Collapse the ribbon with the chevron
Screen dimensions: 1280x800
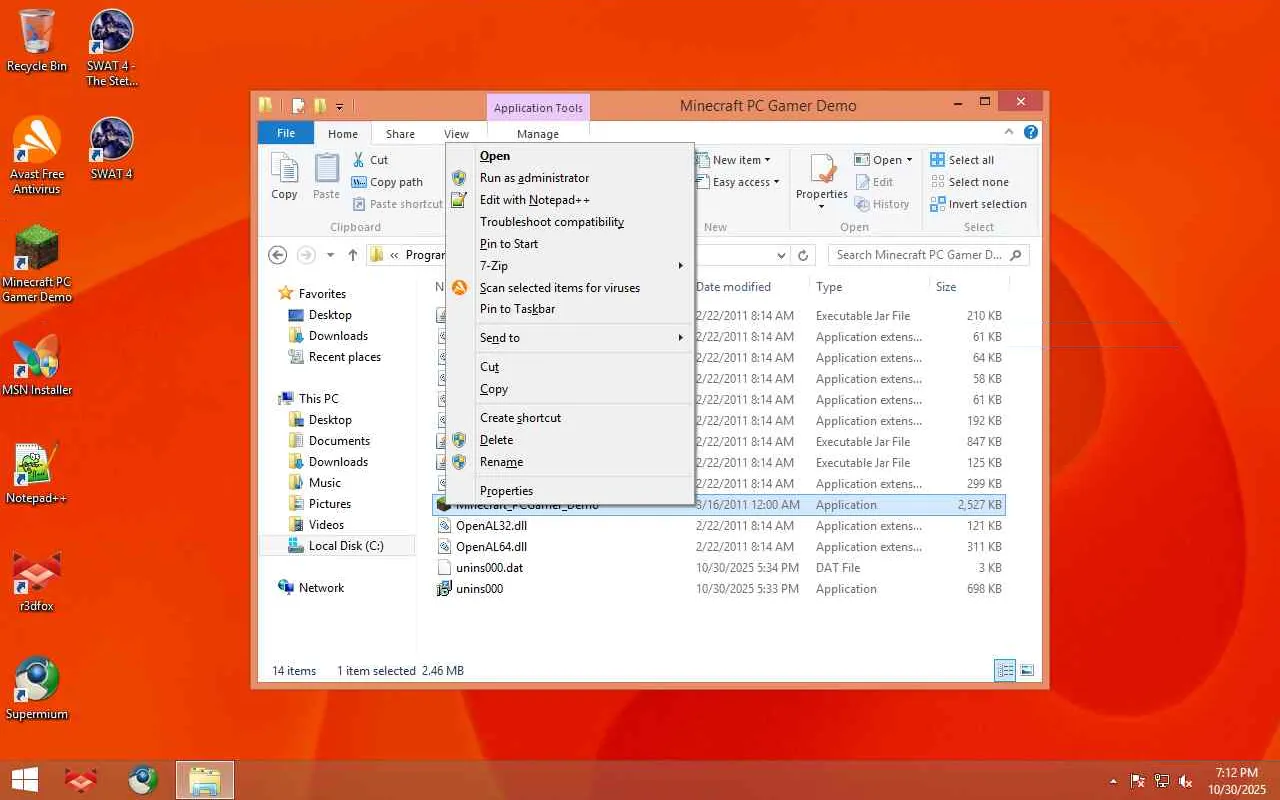1011,133
